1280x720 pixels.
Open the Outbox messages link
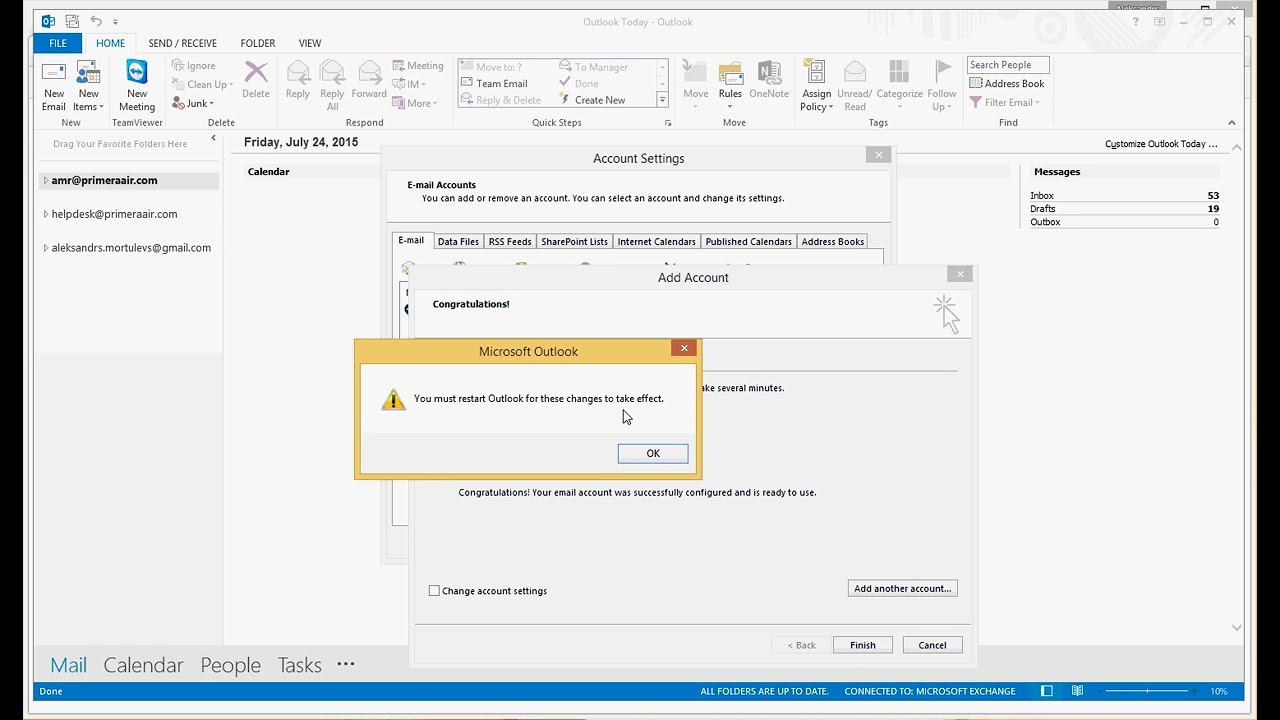(1045, 222)
